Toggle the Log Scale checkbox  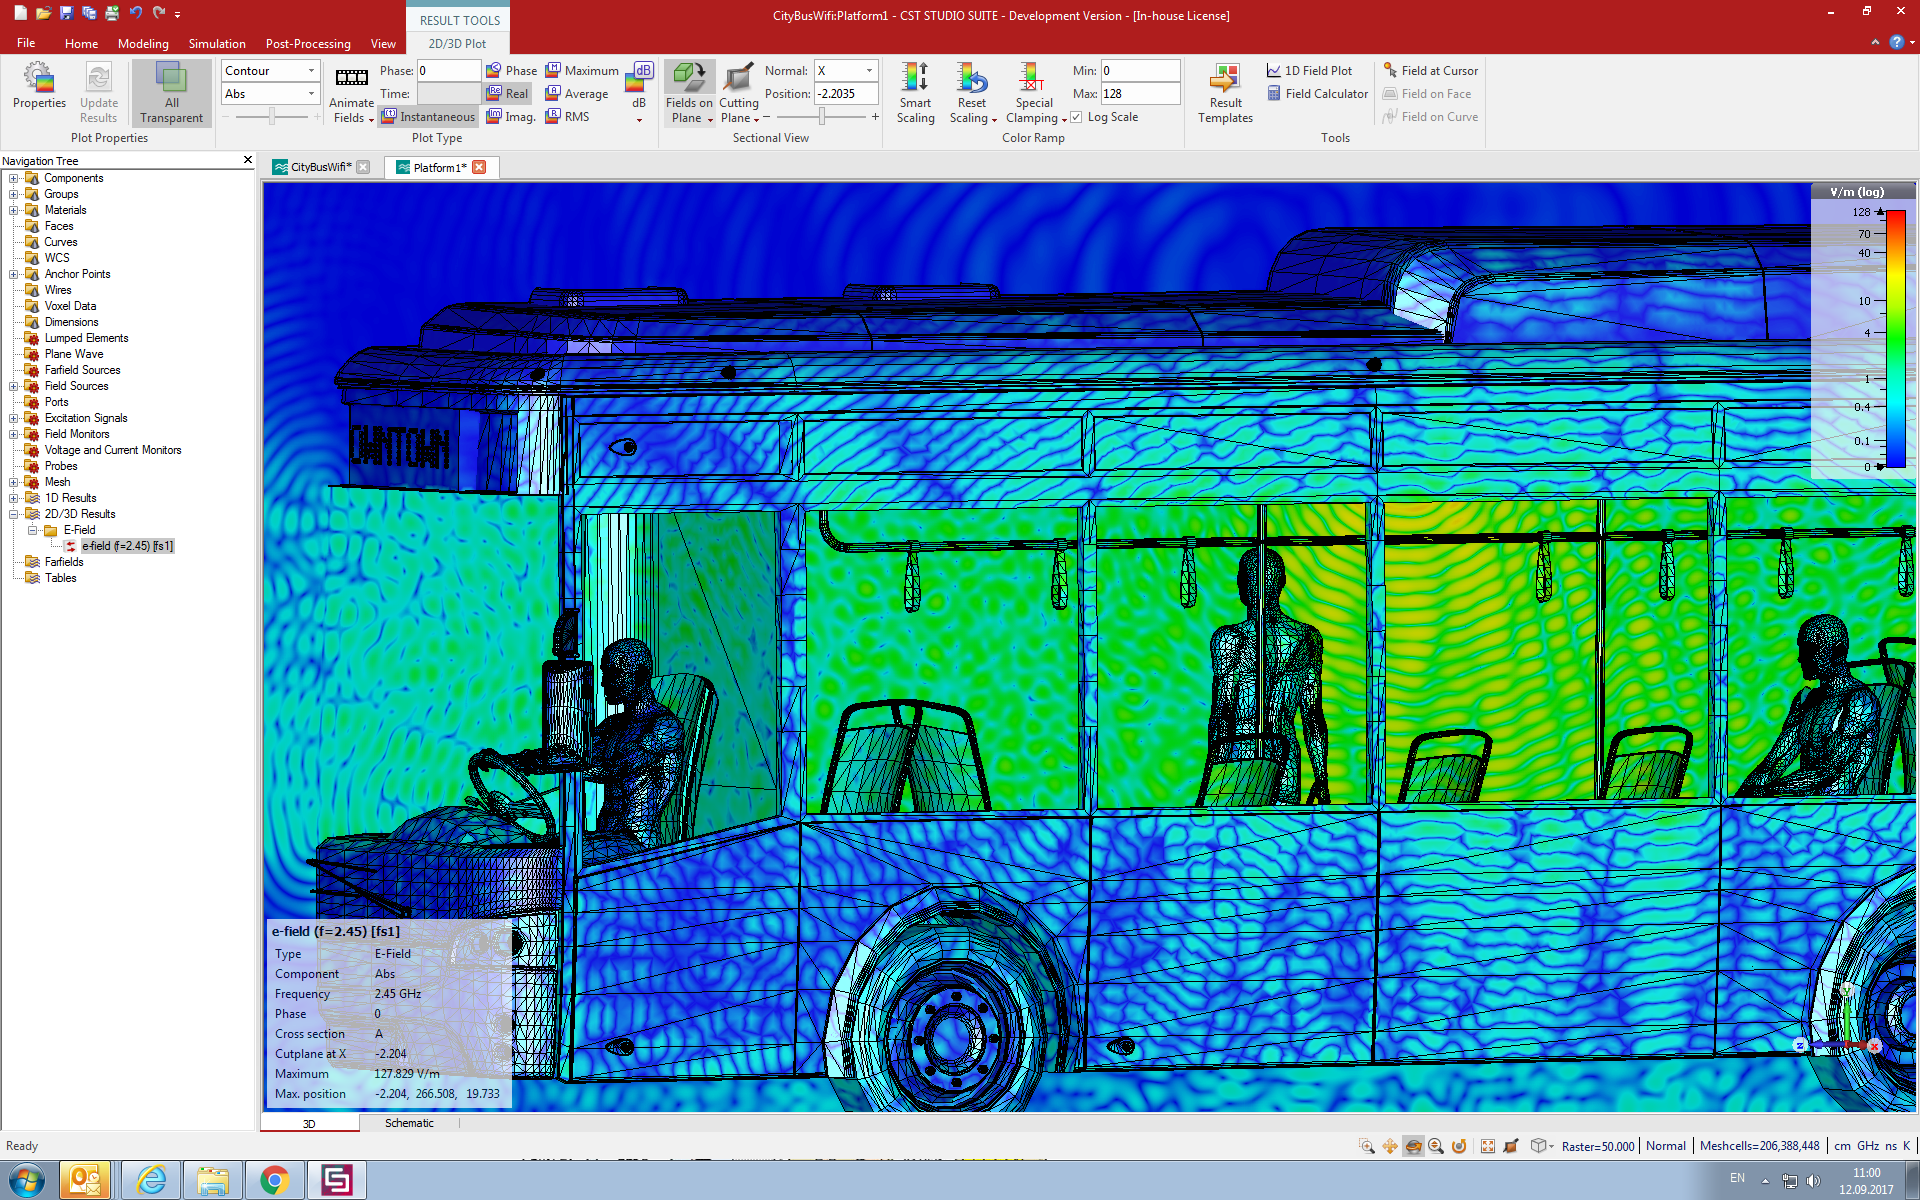pos(1075,115)
